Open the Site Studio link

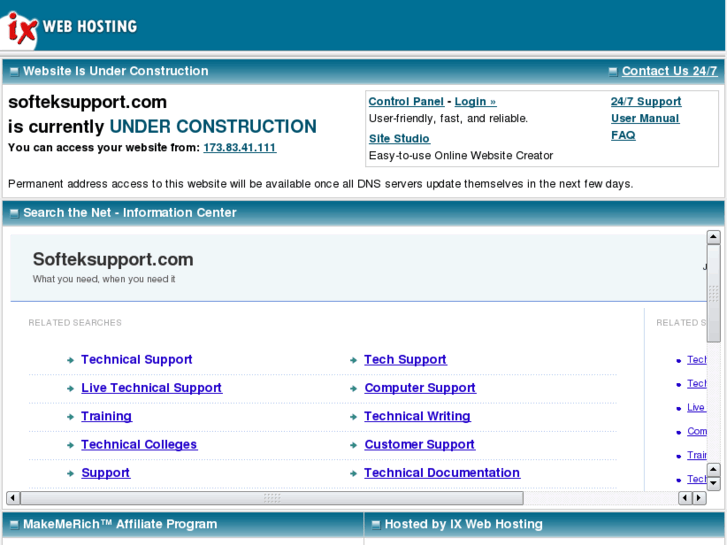click(399, 139)
